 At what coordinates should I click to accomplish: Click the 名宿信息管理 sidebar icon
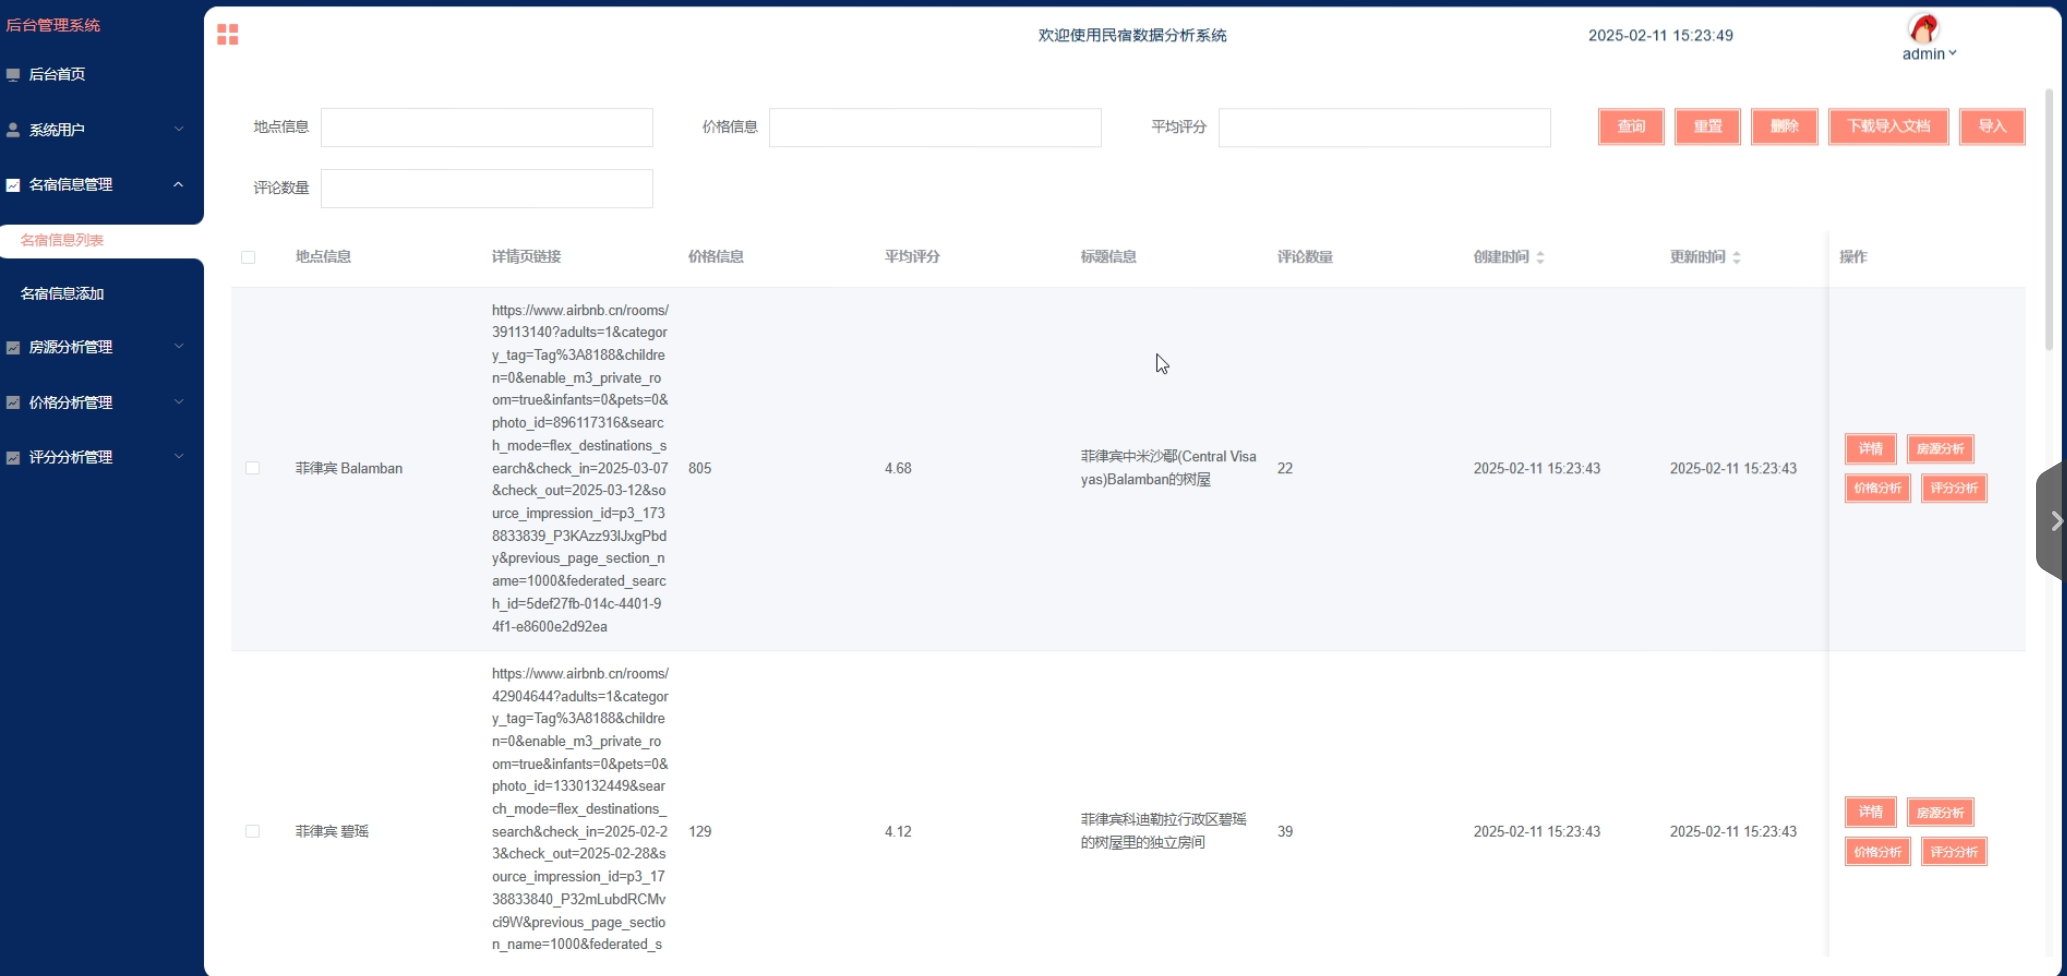tap(13, 184)
